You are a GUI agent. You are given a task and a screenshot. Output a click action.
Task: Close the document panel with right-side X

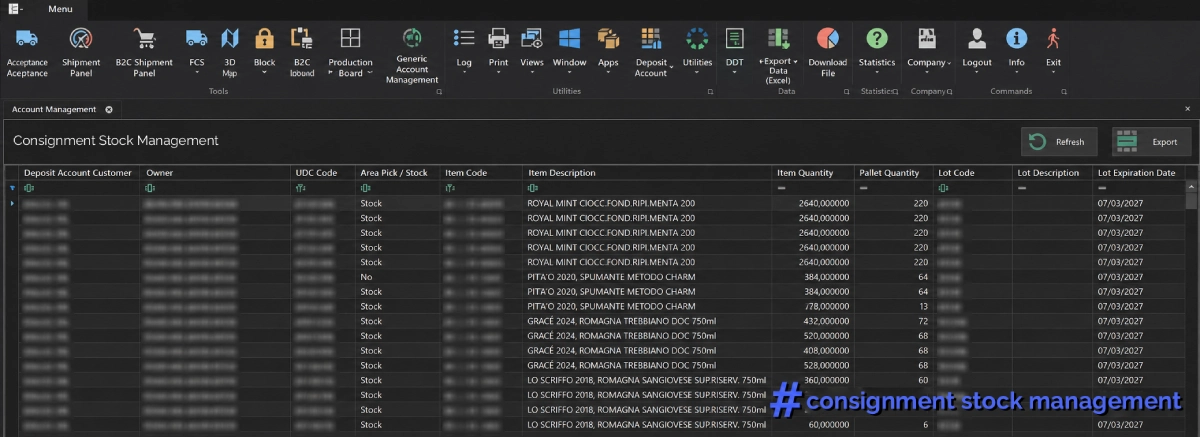pos(1187,109)
